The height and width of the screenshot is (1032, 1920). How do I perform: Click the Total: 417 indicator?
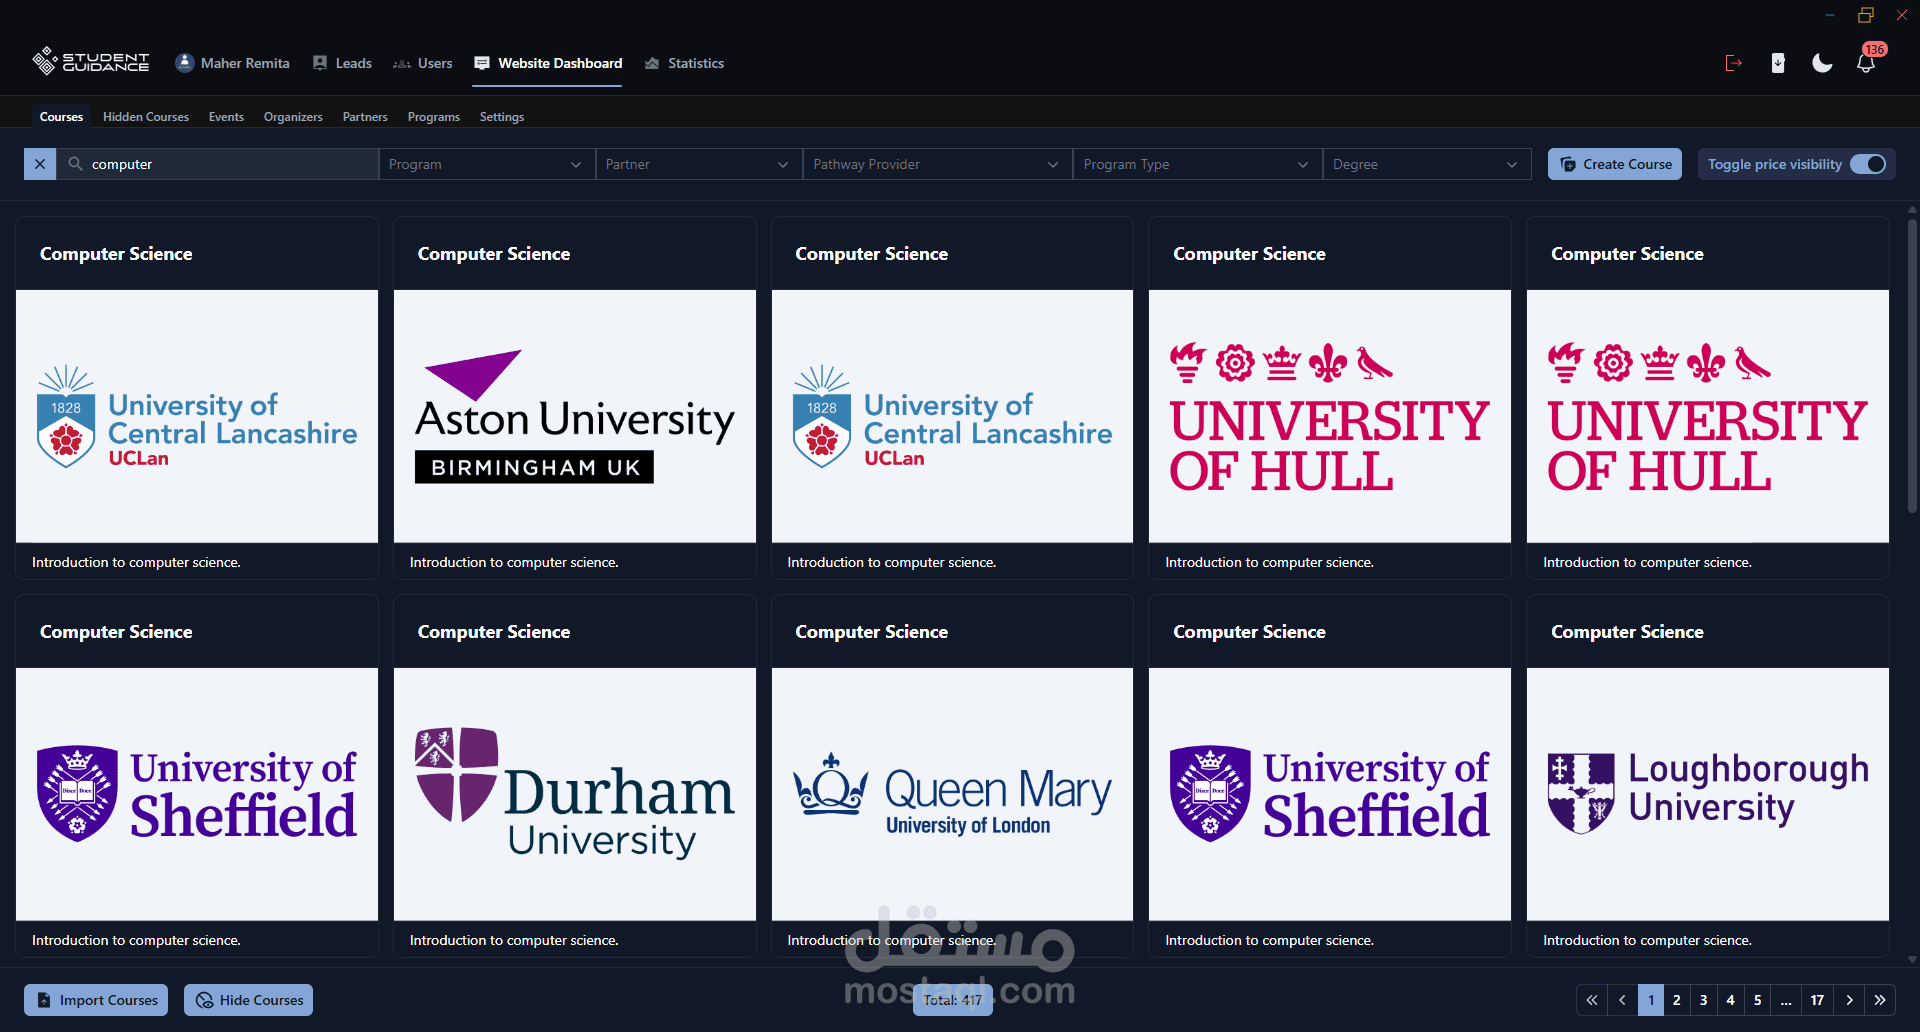[x=953, y=1000]
